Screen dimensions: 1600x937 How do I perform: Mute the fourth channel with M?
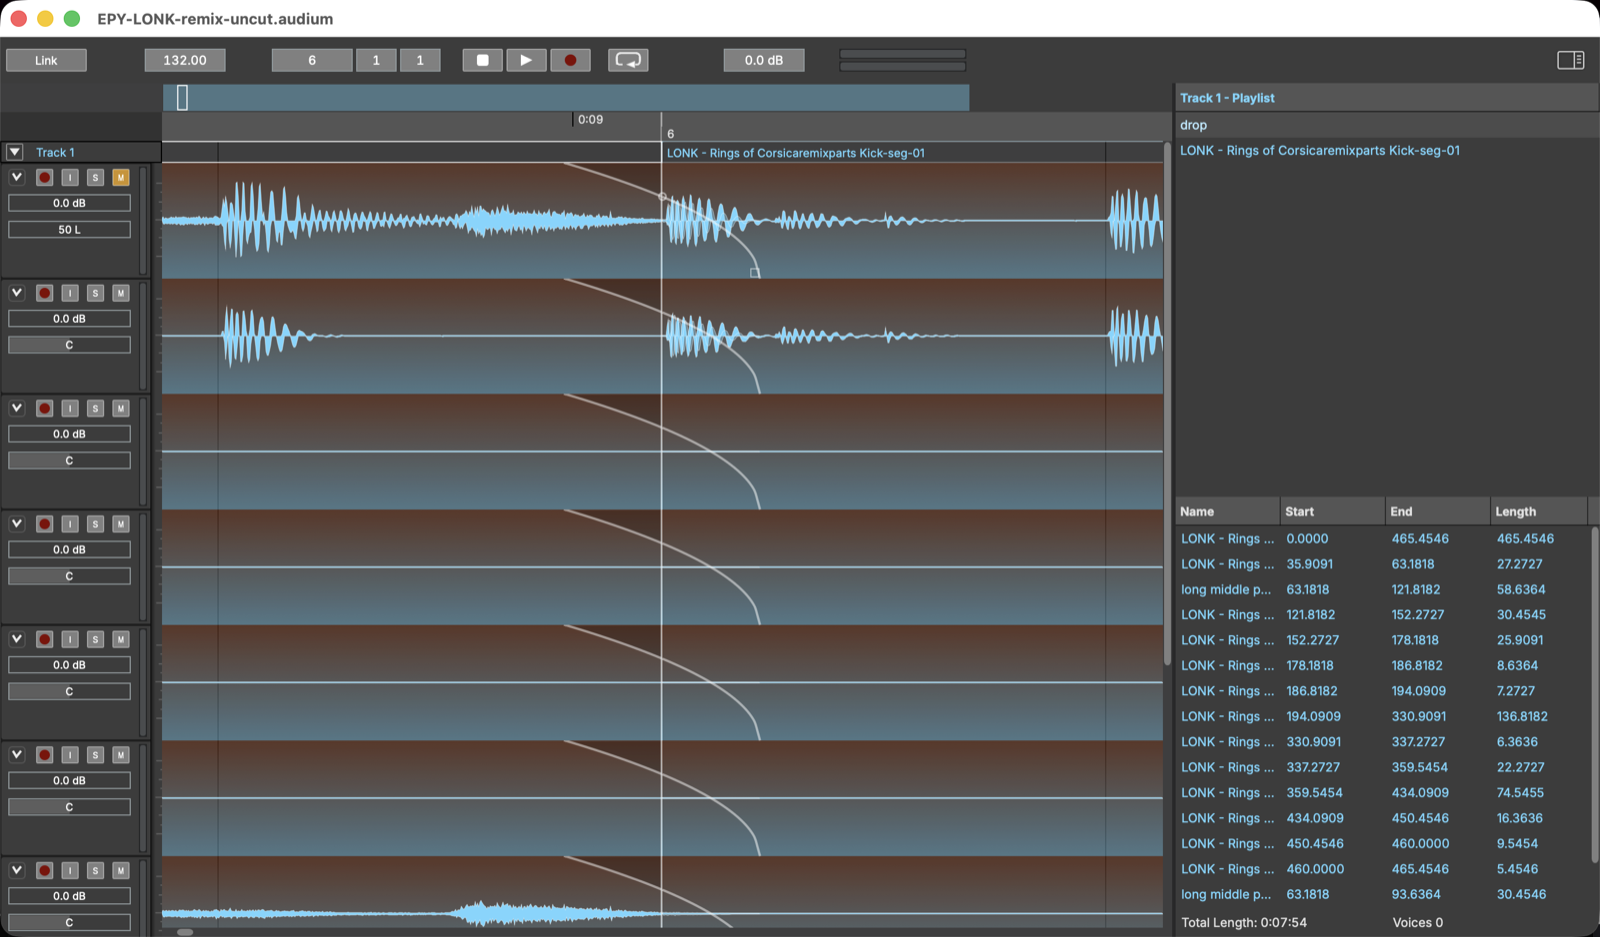click(x=120, y=524)
